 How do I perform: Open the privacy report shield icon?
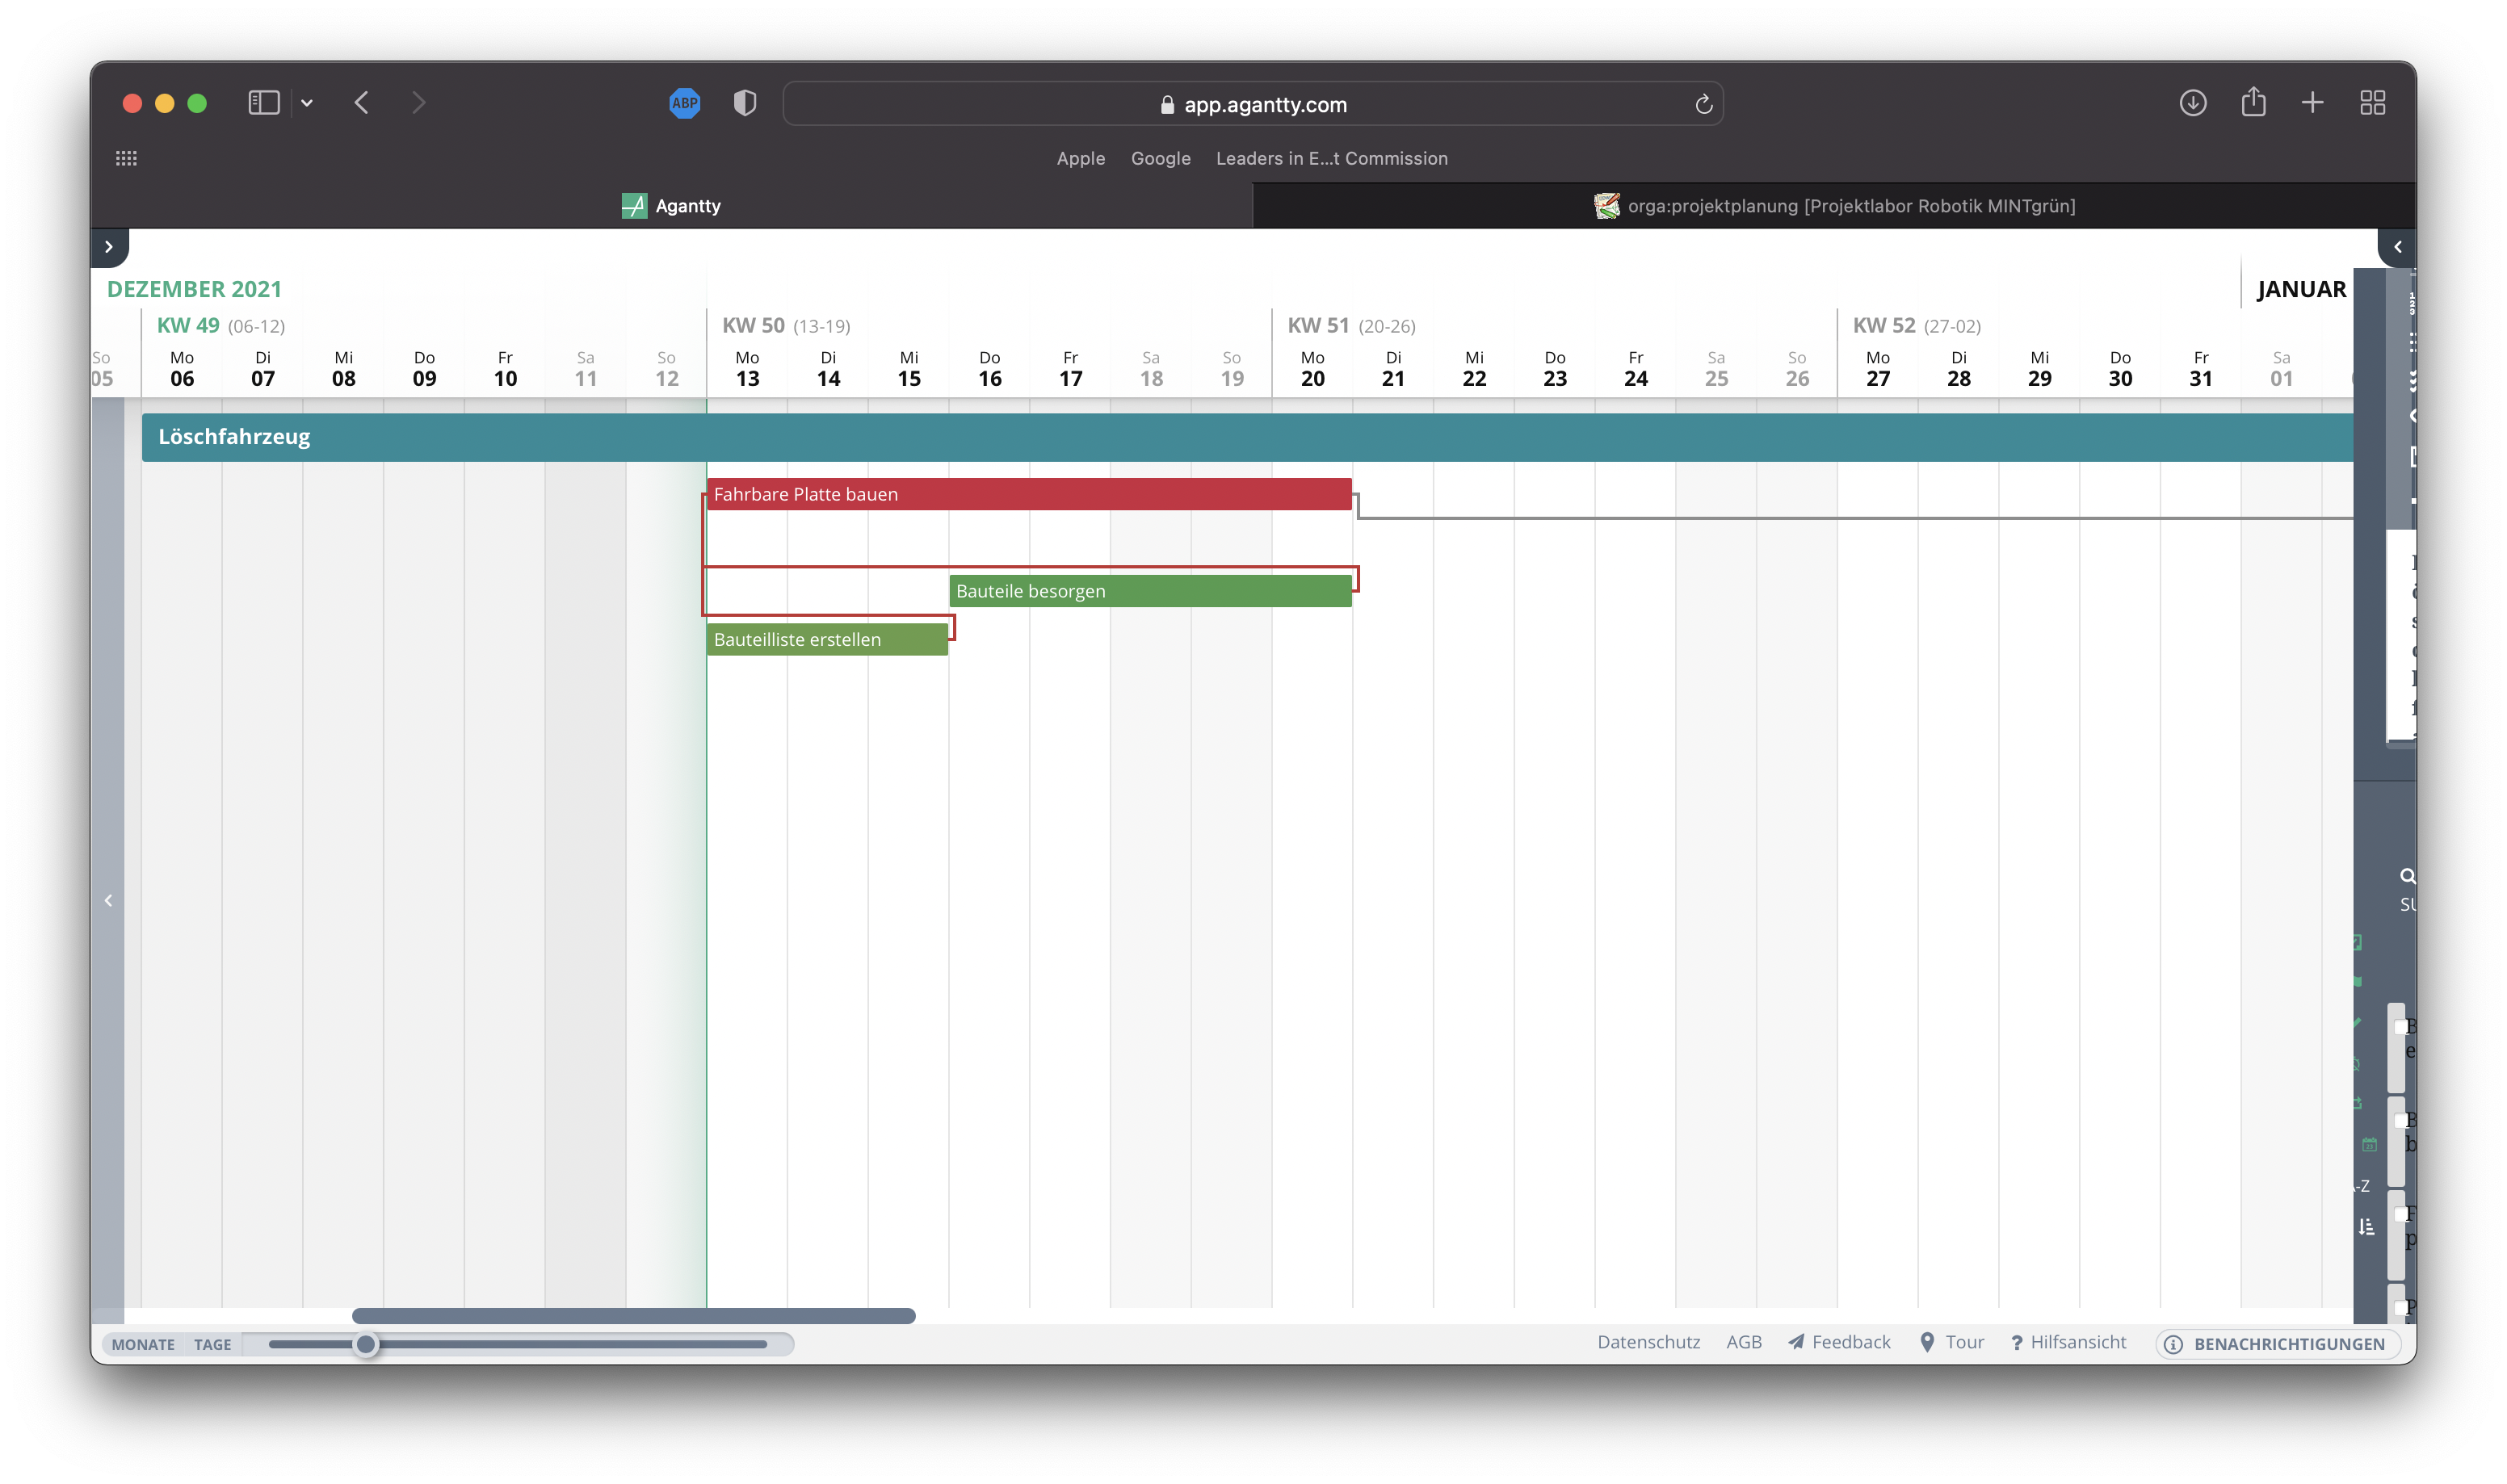pyautogui.click(x=744, y=103)
